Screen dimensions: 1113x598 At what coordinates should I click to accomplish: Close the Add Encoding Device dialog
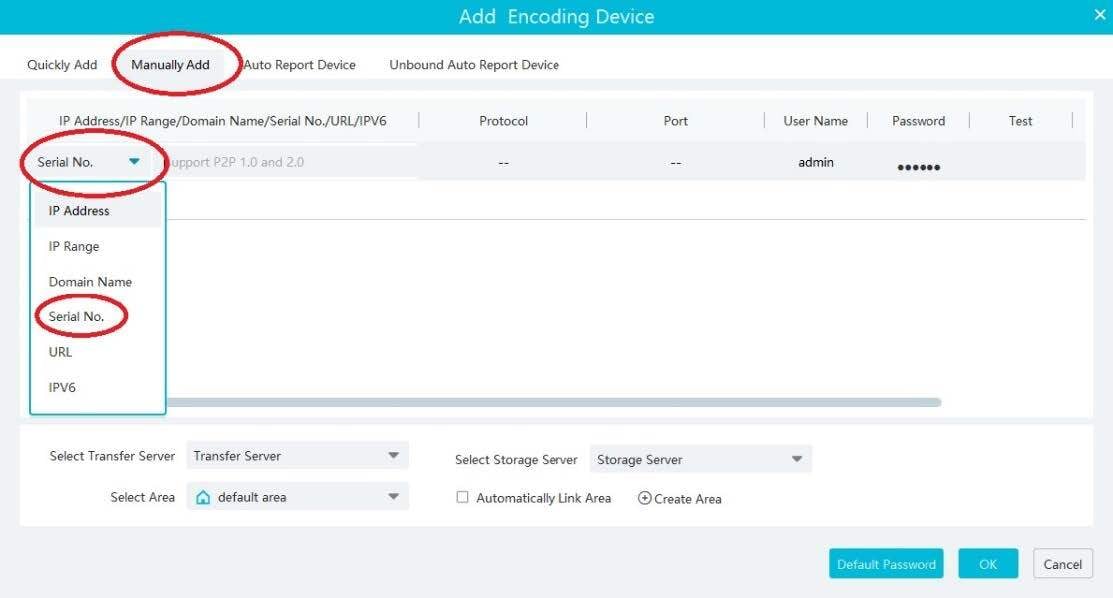(x=1100, y=14)
